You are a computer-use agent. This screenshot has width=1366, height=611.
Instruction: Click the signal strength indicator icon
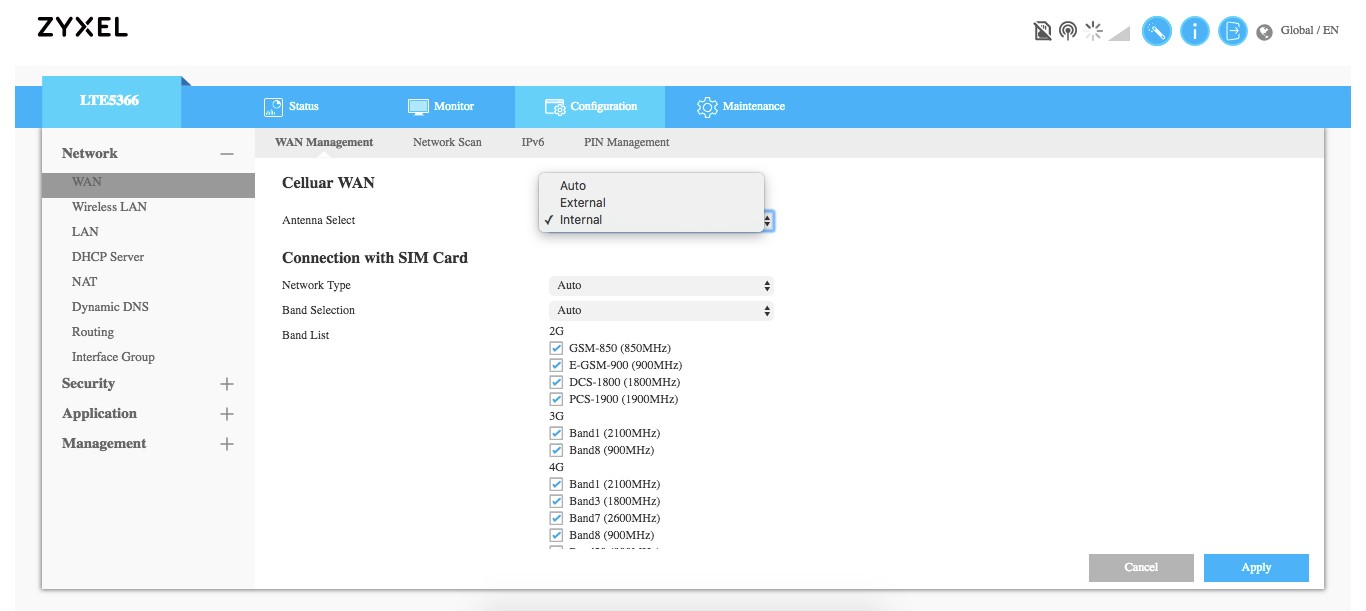[1119, 33]
